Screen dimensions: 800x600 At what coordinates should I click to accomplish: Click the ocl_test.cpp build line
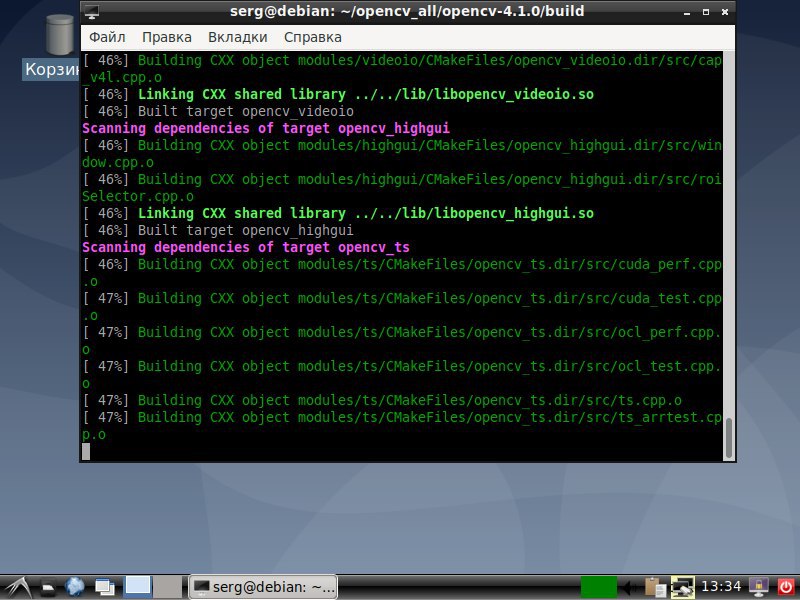coord(402,375)
